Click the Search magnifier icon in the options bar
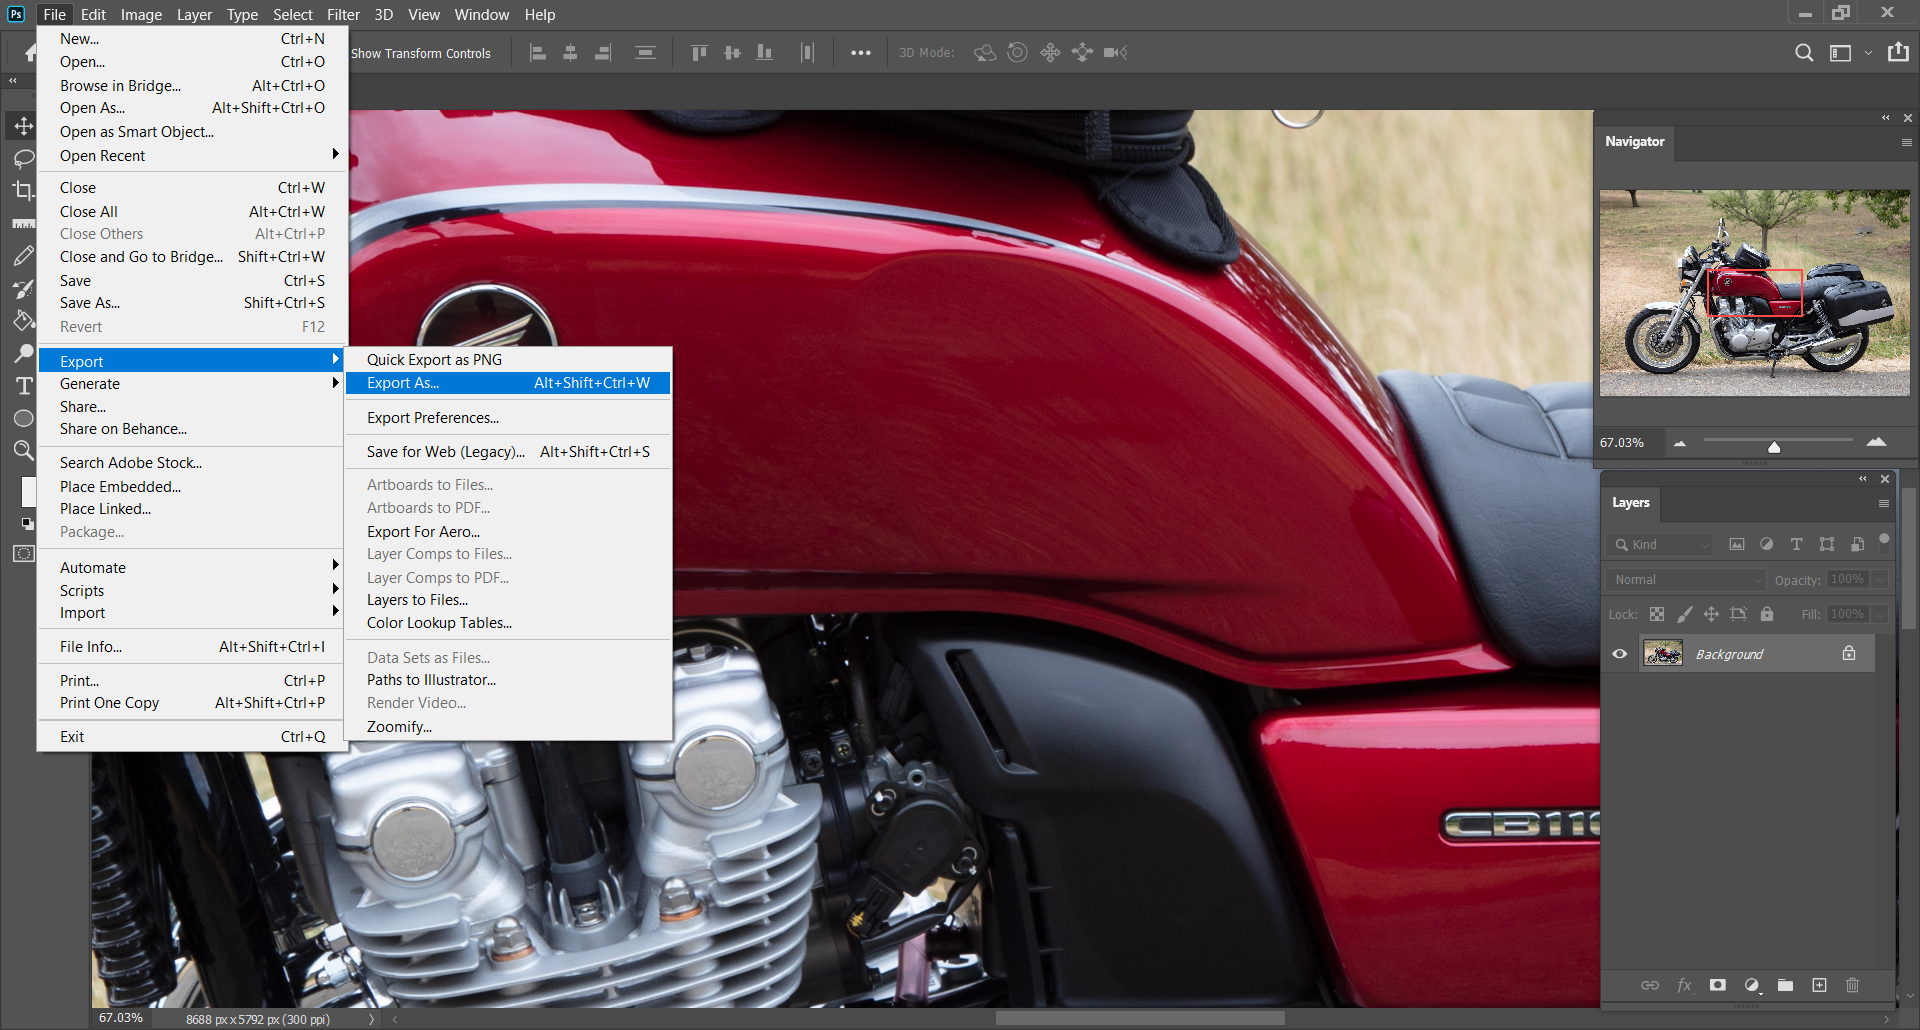The height and width of the screenshot is (1030, 1920). [1803, 53]
